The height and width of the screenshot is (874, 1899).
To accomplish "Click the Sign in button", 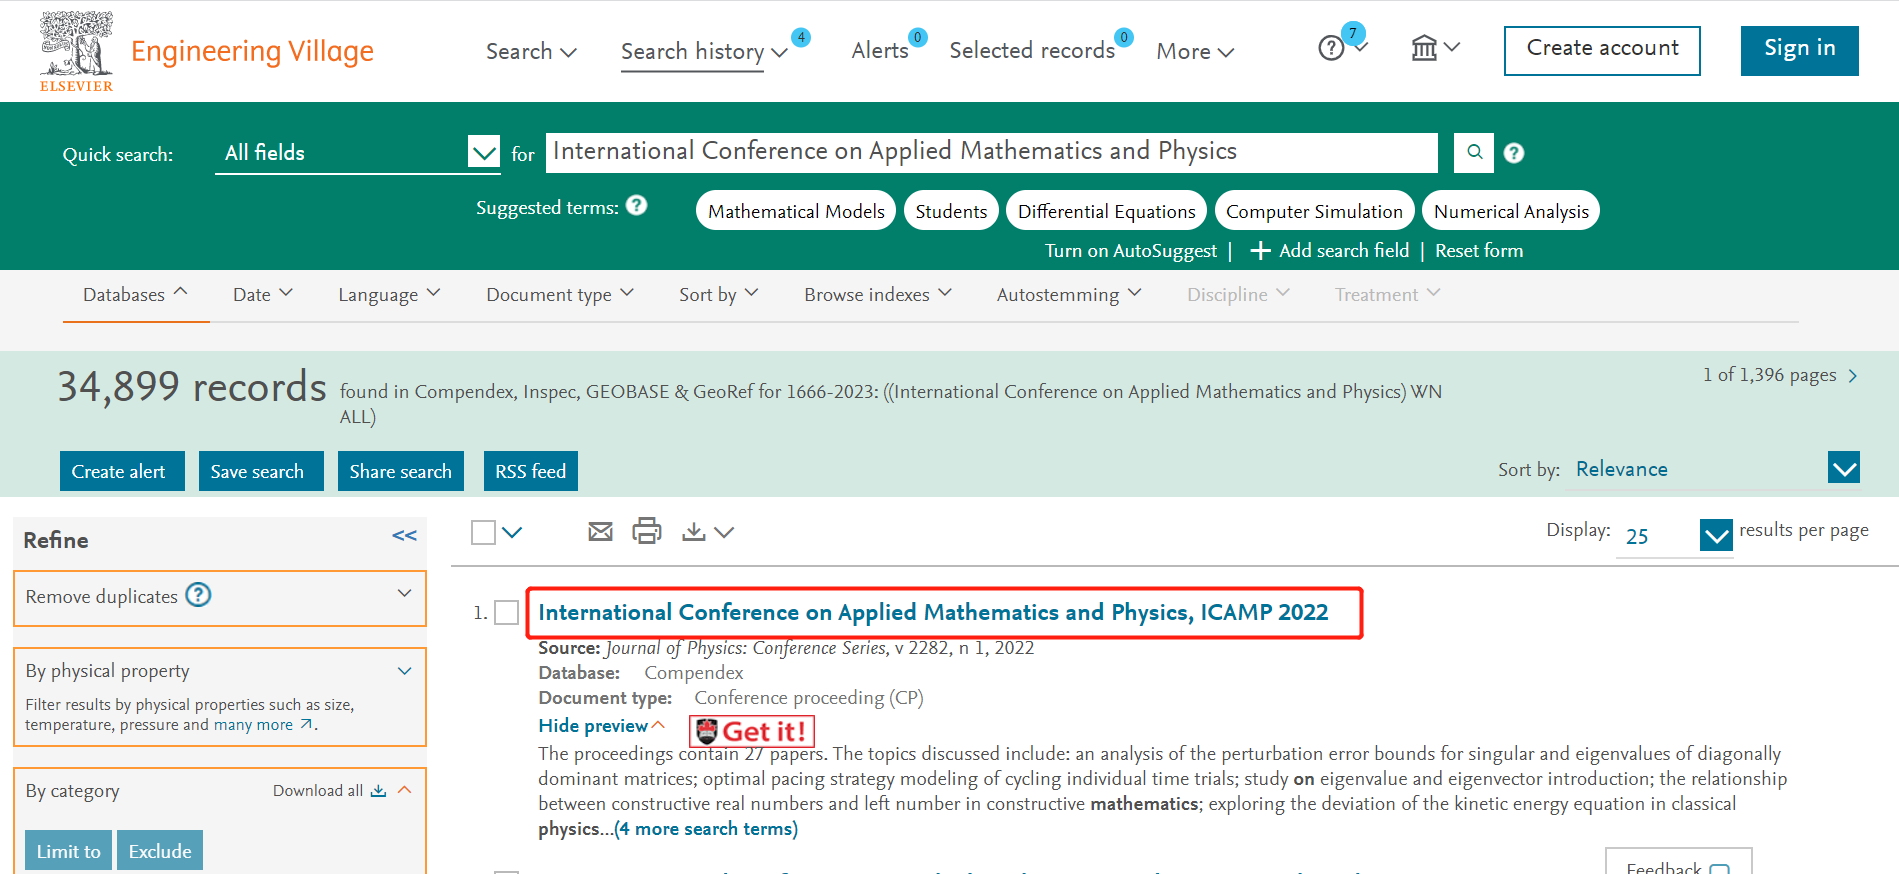I will pyautogui.click(x=1799, y=50).
